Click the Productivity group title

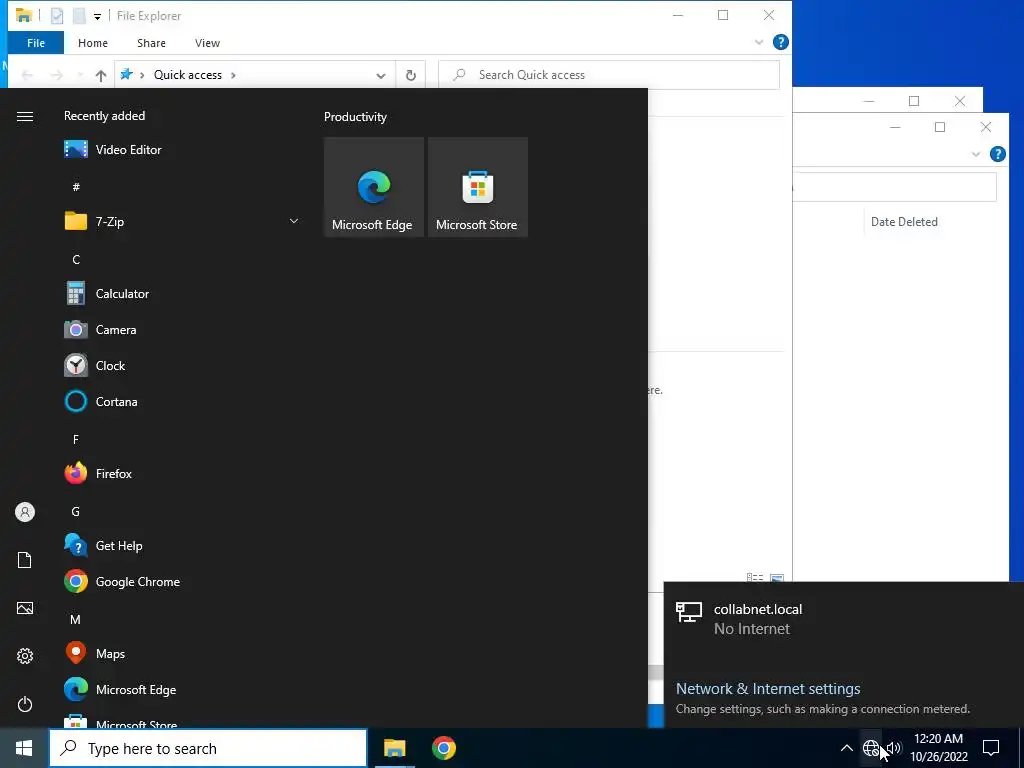pos(355,117)
